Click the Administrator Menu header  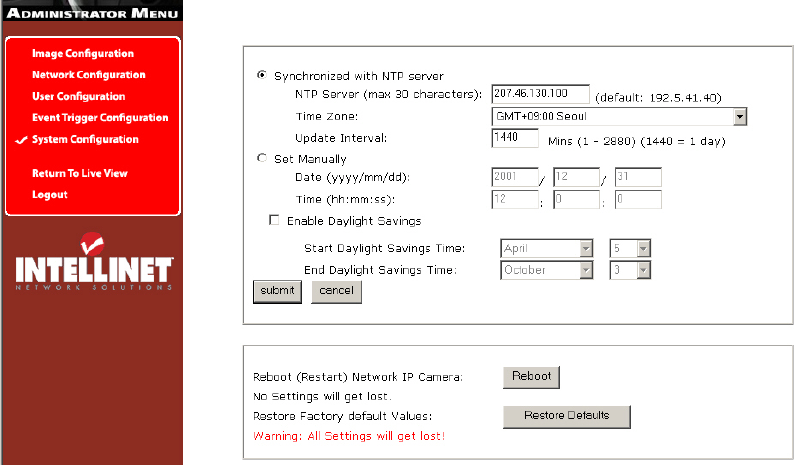pos(92,12)
